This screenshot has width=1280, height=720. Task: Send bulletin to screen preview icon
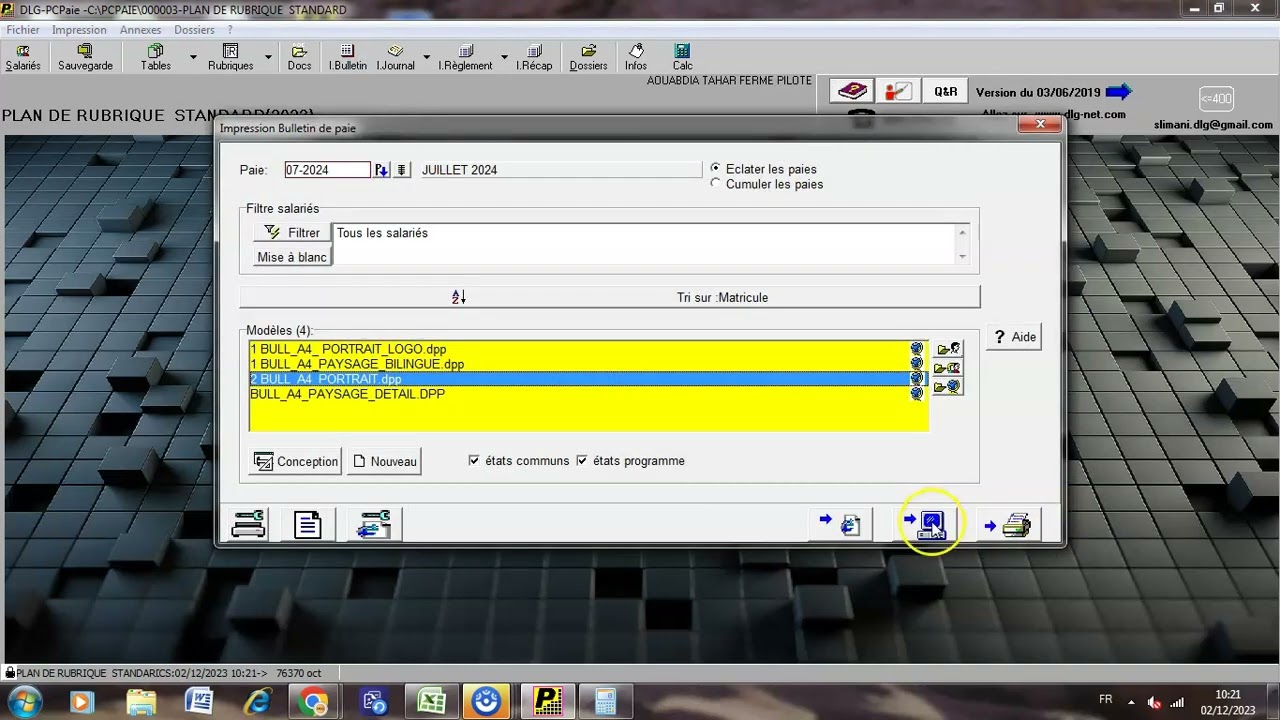[x=925, y=523]
